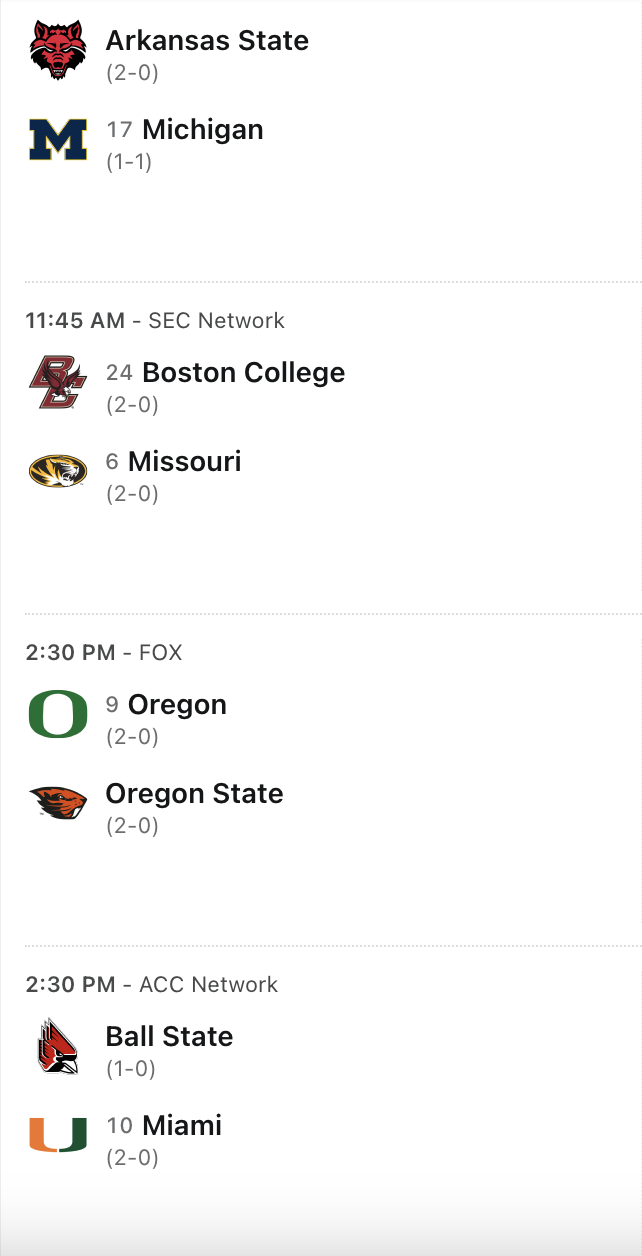Click the Oregon State Beavers logo
The image size is (642, 1256).
tap(58, 804)
